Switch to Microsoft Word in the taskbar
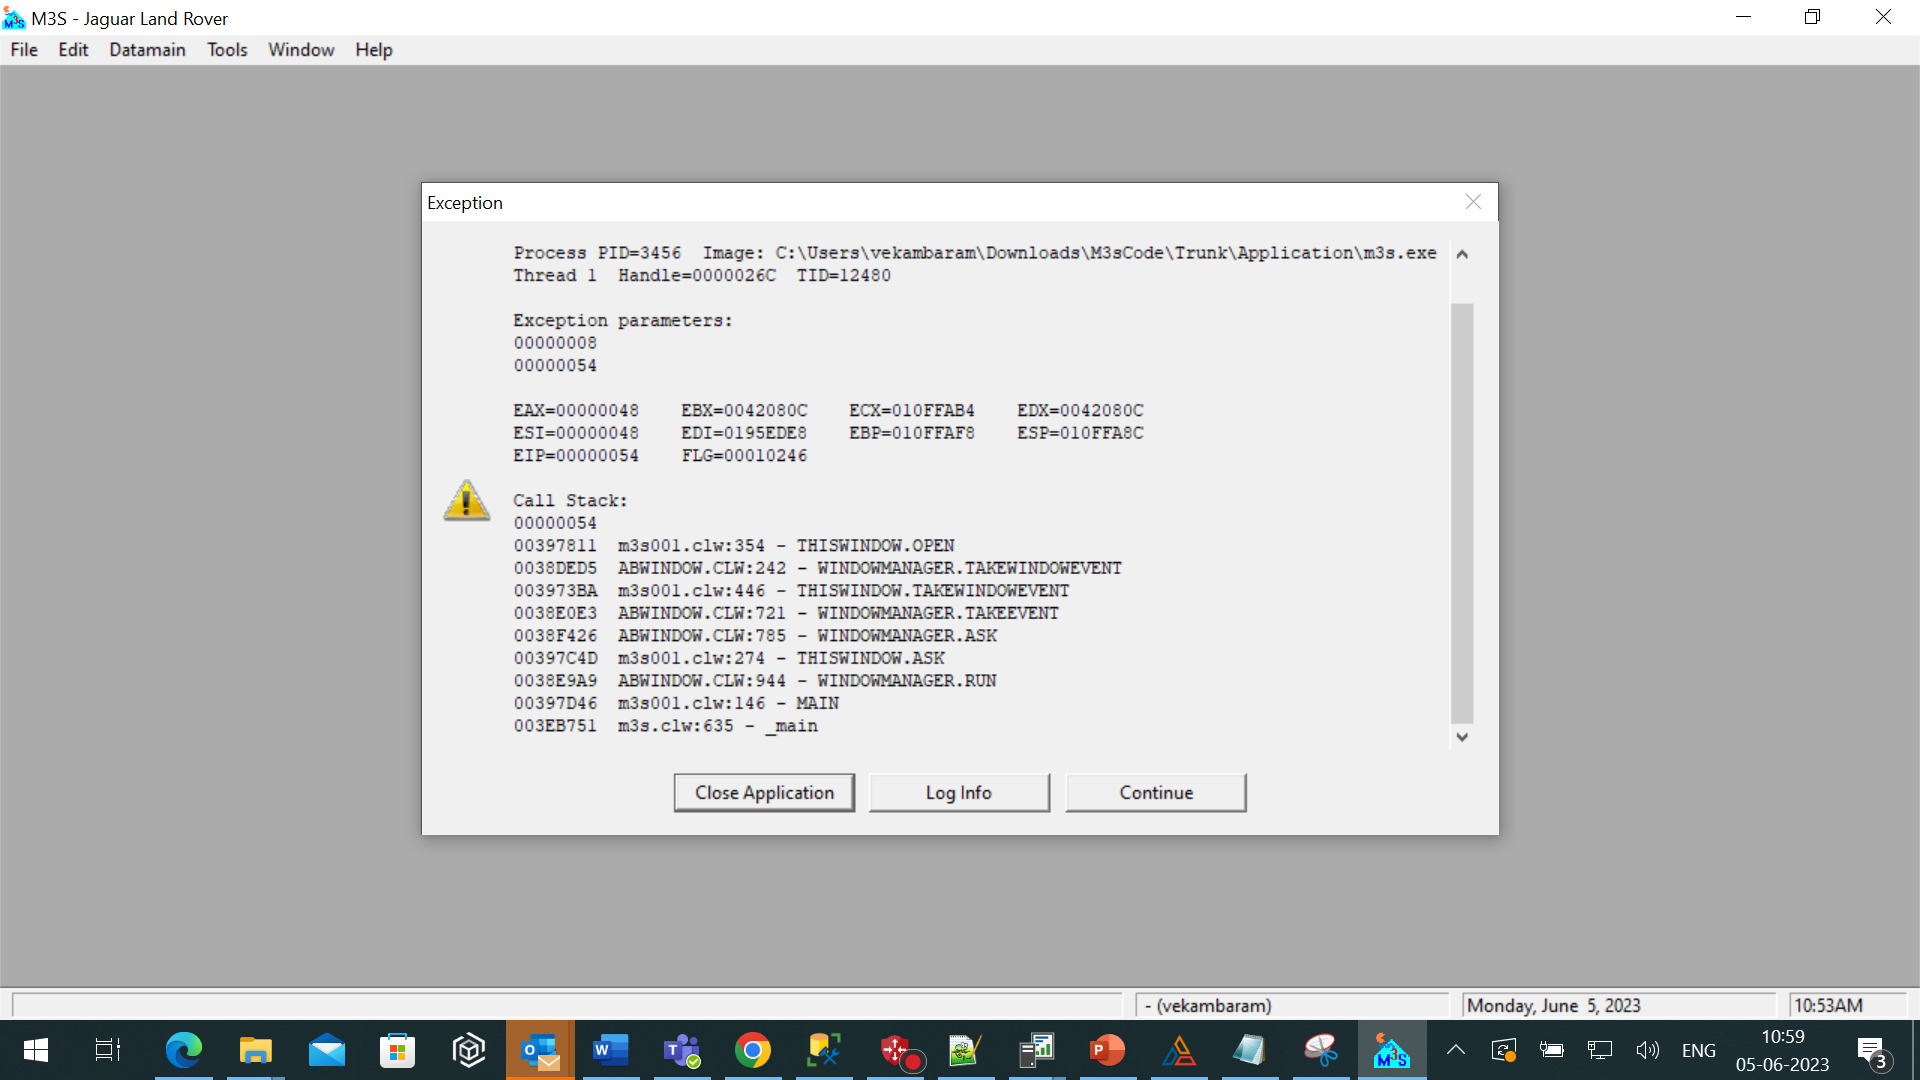Viewport: 1920px width, 1080px height. coord(610,1050)
